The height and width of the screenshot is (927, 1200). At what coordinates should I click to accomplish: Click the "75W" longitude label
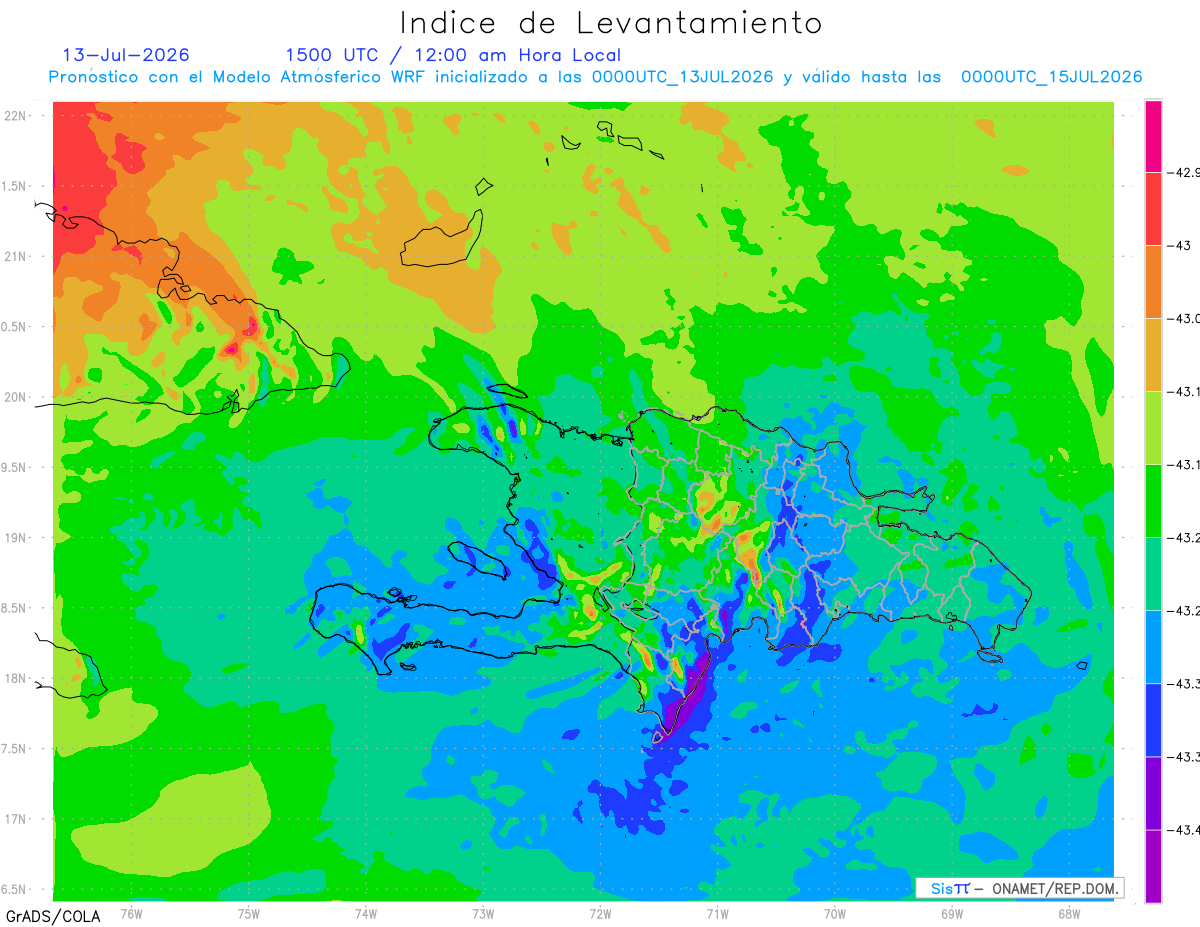click(x=249, y=913)
